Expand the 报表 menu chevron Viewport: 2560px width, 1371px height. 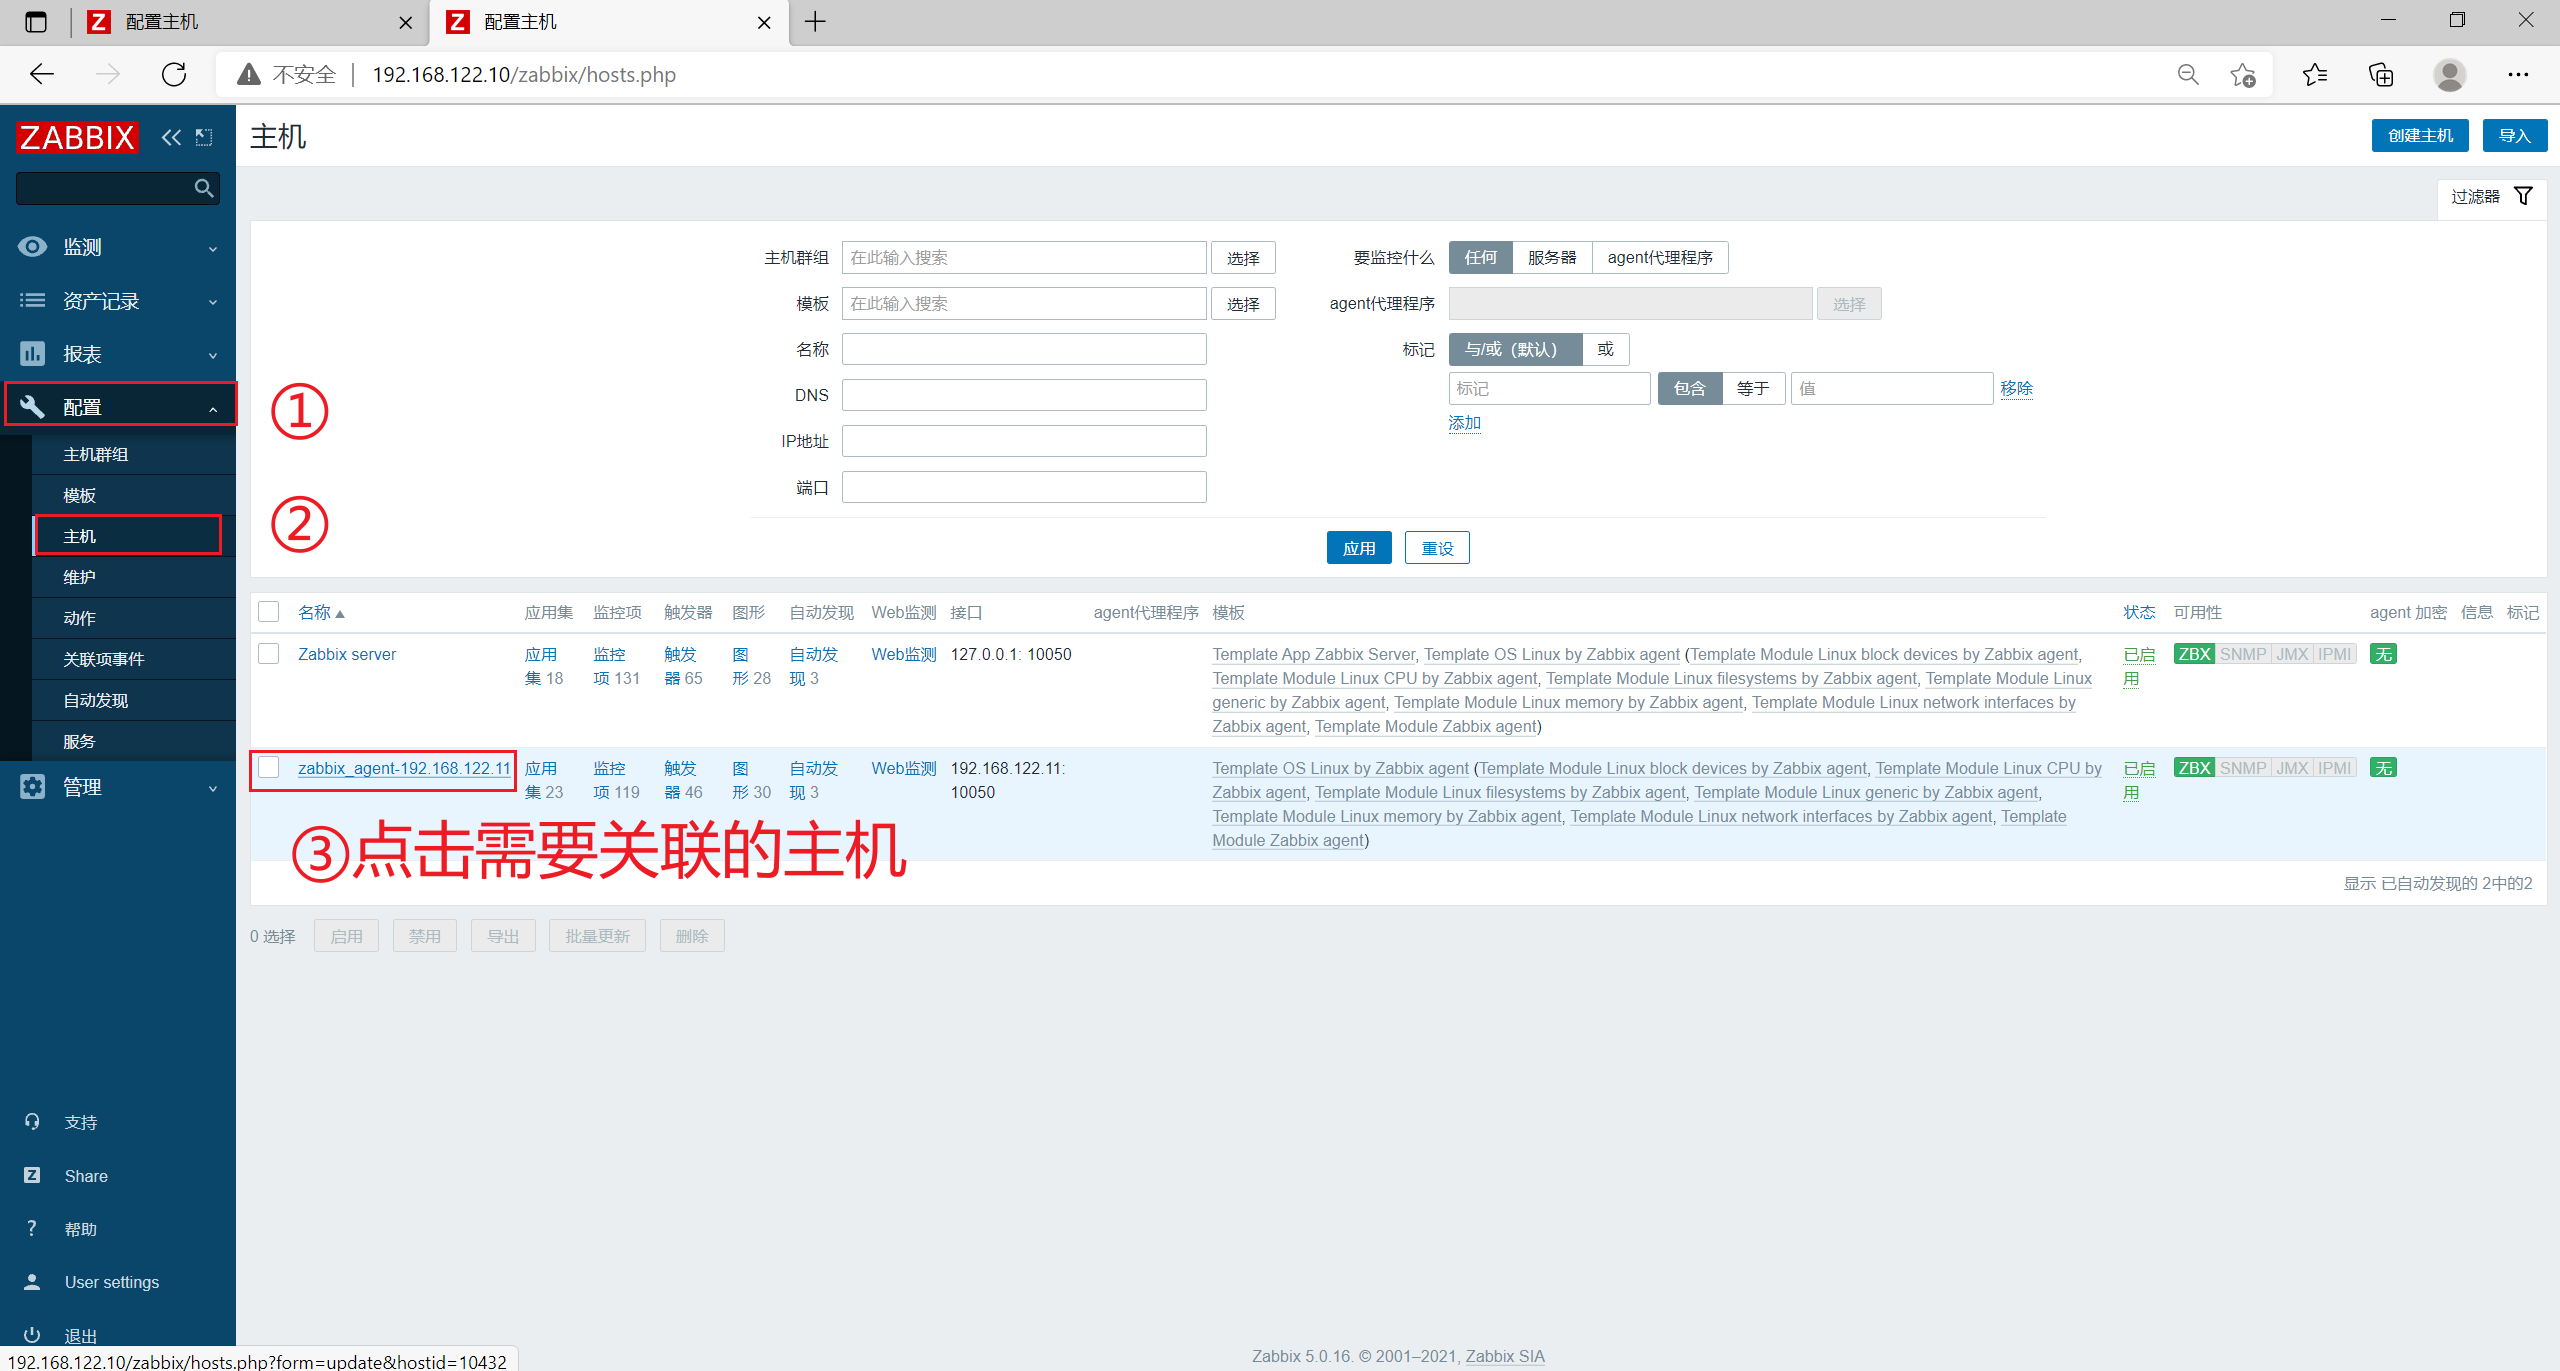click(x=213, y=355)
